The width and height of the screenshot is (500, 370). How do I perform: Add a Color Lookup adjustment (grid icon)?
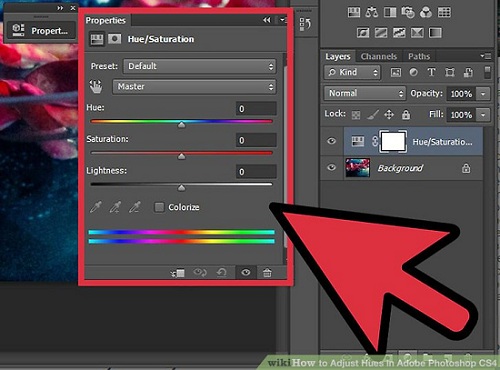pyautogui.click(x=444, y=13)
